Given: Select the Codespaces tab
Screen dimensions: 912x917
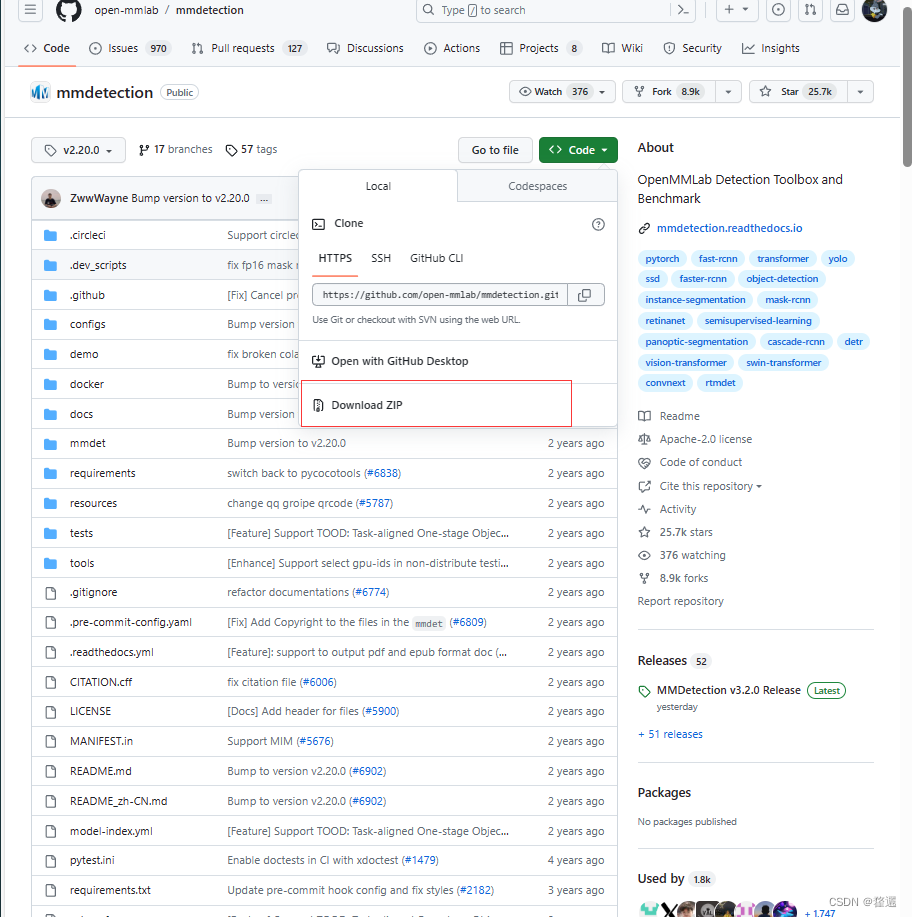Looking at the screenshot, I should point(537,186).
